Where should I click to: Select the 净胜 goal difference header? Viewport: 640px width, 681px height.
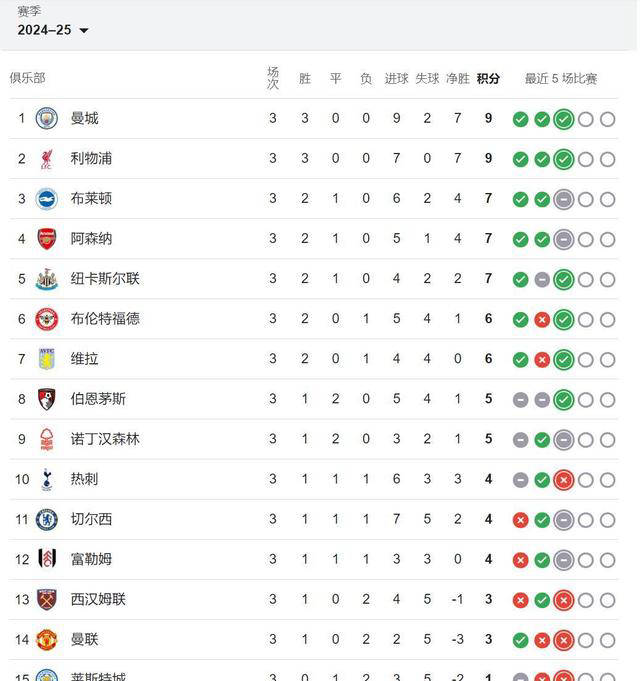pyautogui.click(x=458, y=79)
